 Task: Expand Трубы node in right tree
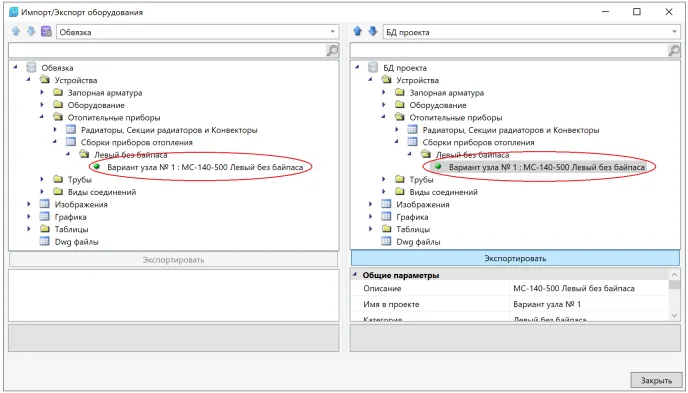384,179
